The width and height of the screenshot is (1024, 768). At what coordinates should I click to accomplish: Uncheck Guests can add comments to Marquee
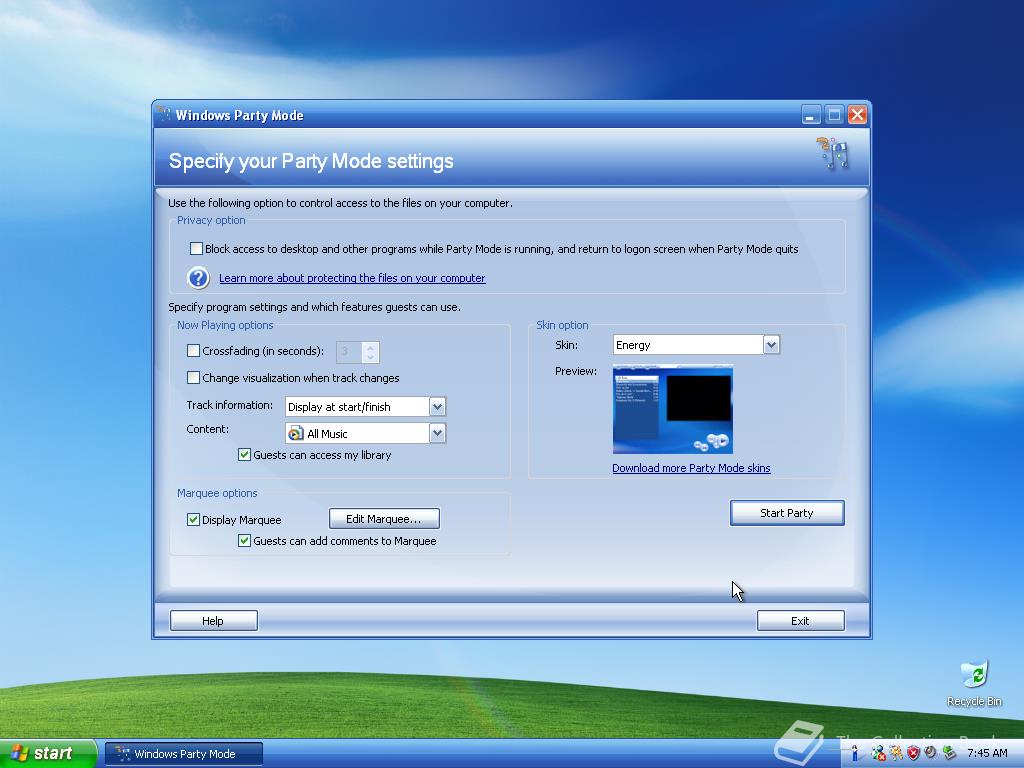click(244, 540)
